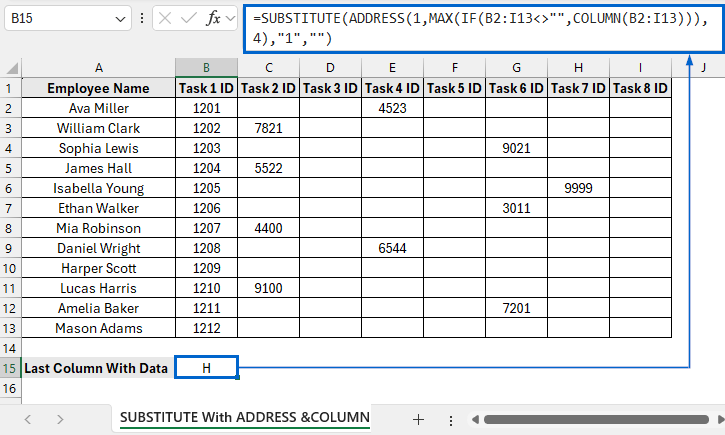725x435 pixels.
Task: Select row 15 header
Action: (x=10, y=368)
